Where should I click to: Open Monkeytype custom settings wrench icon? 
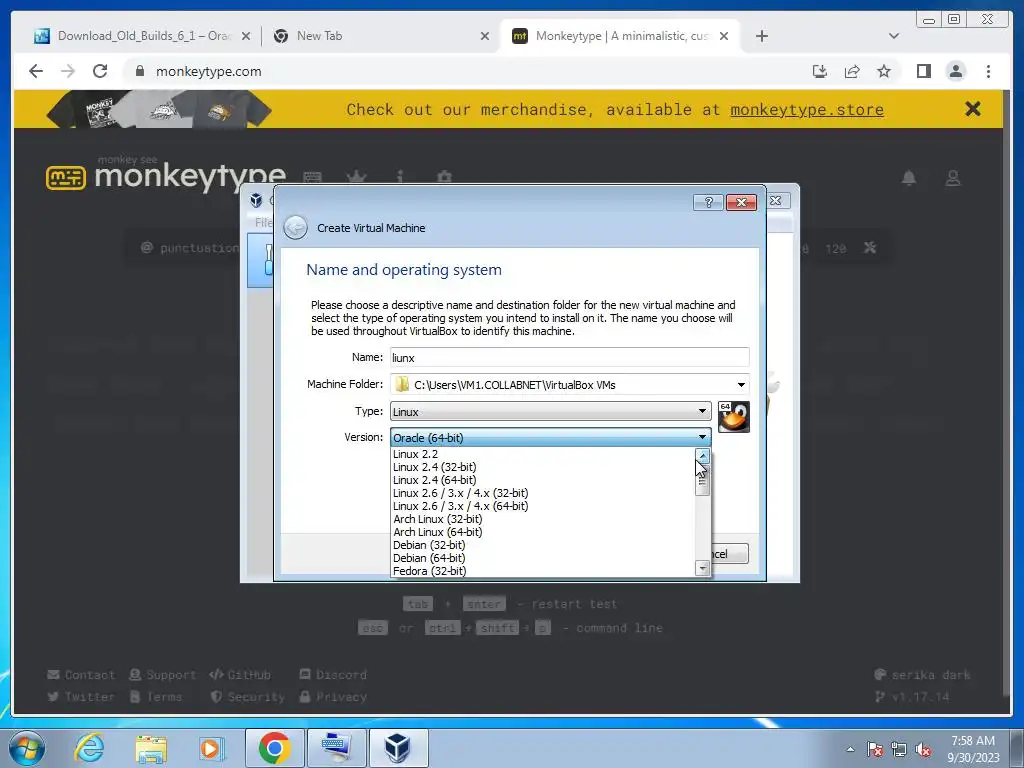click(x=870, y=248)
